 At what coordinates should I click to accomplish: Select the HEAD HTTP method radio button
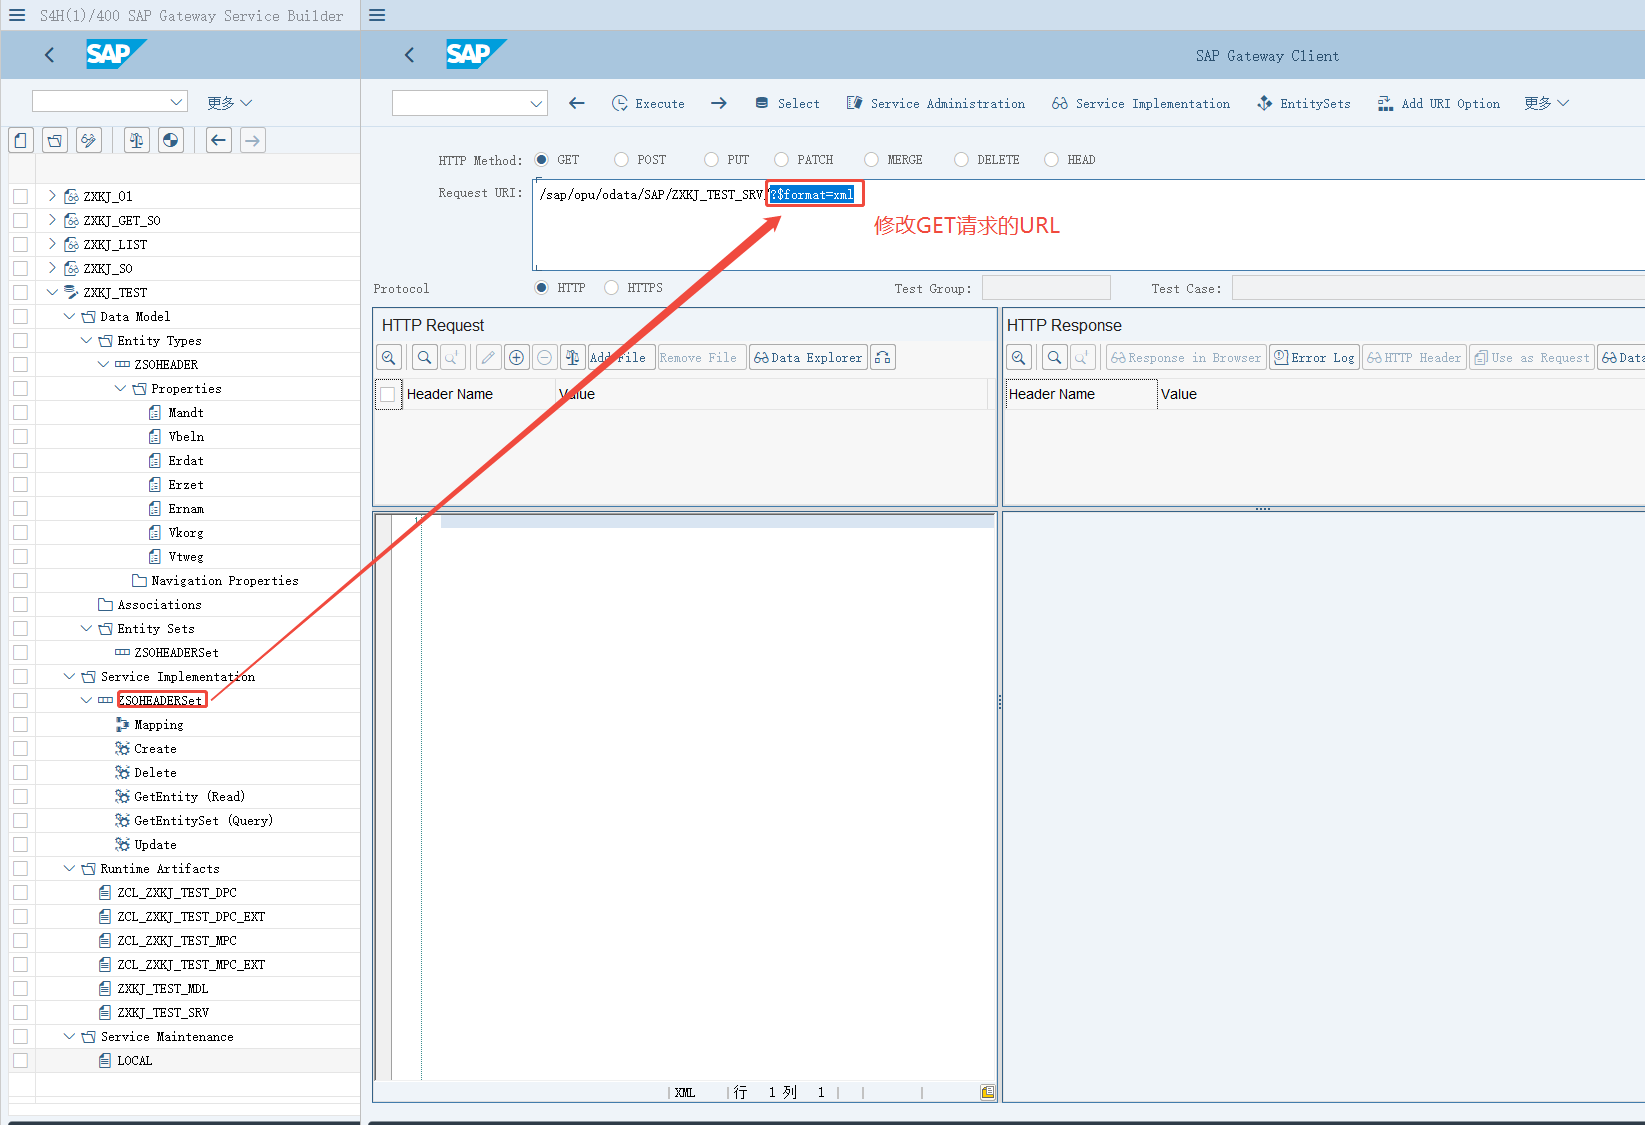pyautogui.click(x=1051, y=160)
